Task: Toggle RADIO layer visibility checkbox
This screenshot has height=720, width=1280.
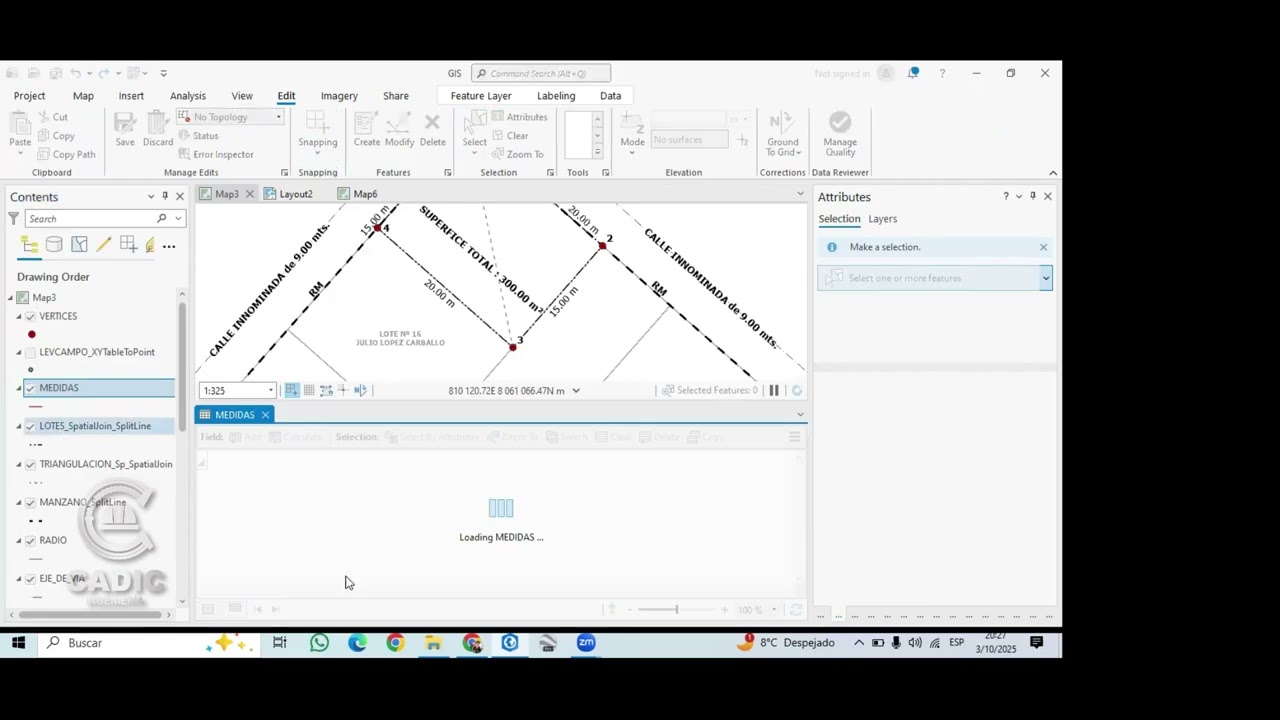Action: 30,540
